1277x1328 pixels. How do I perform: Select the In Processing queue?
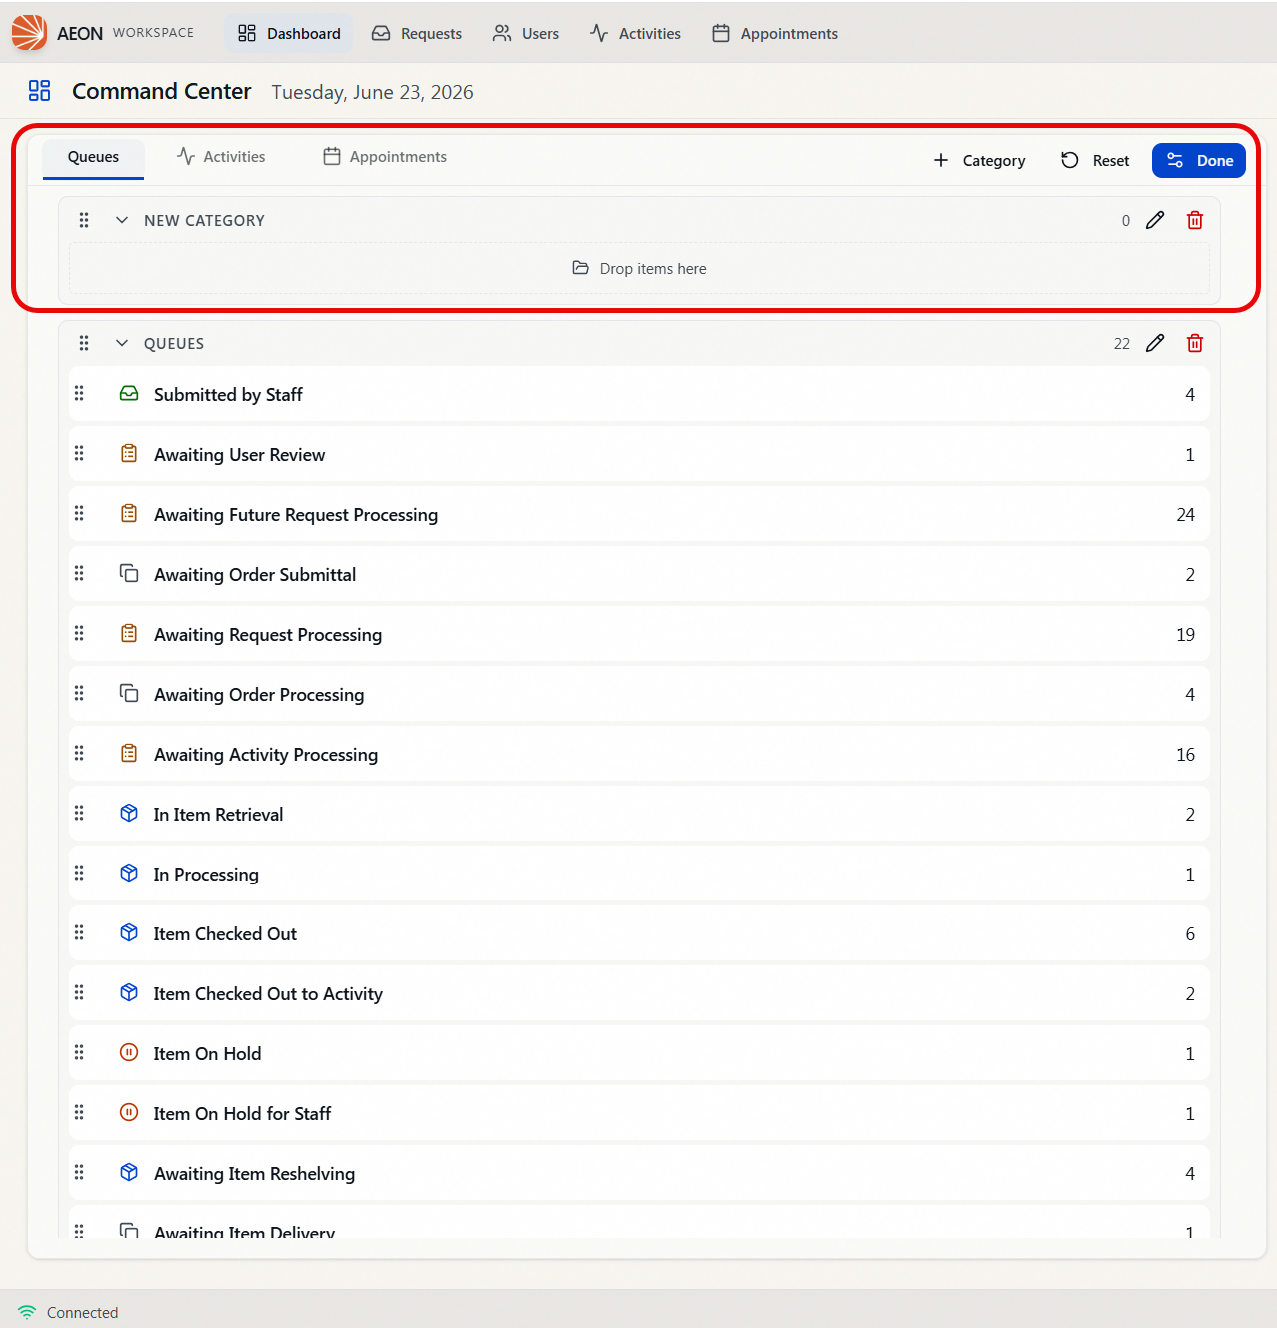point(639,874)
